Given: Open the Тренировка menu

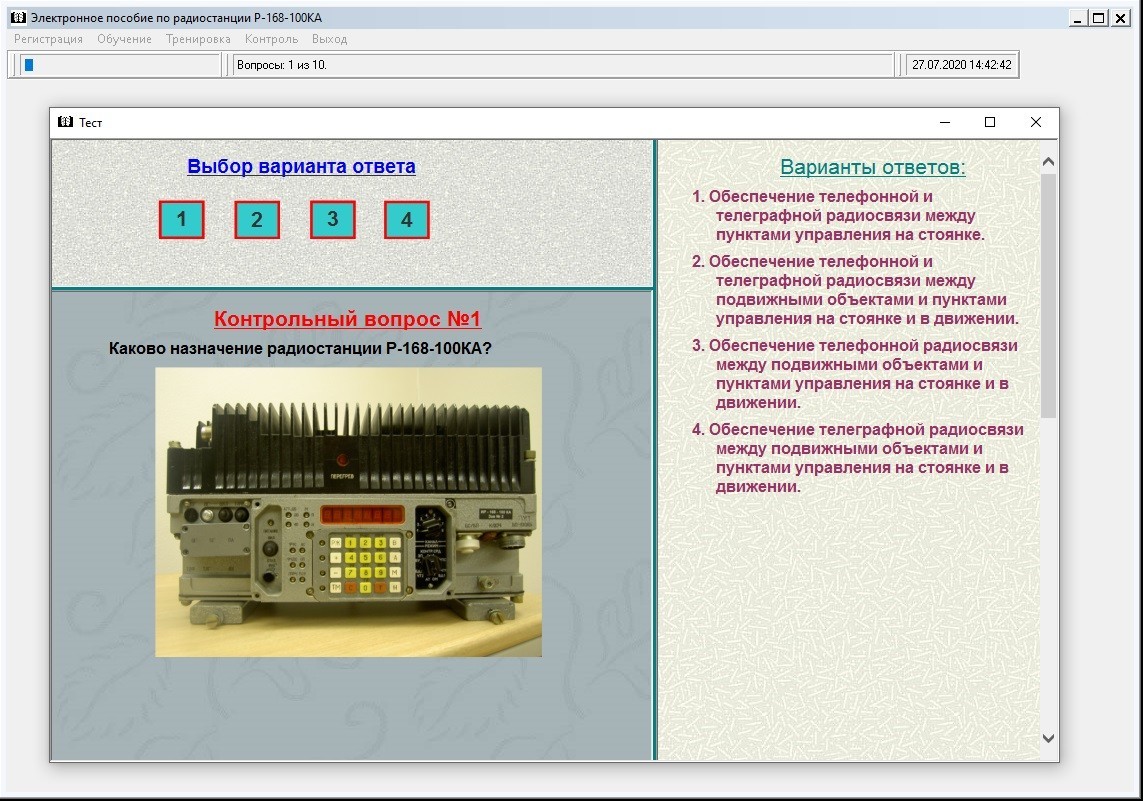Looking at the screenshot, I should tap(198, 39).
